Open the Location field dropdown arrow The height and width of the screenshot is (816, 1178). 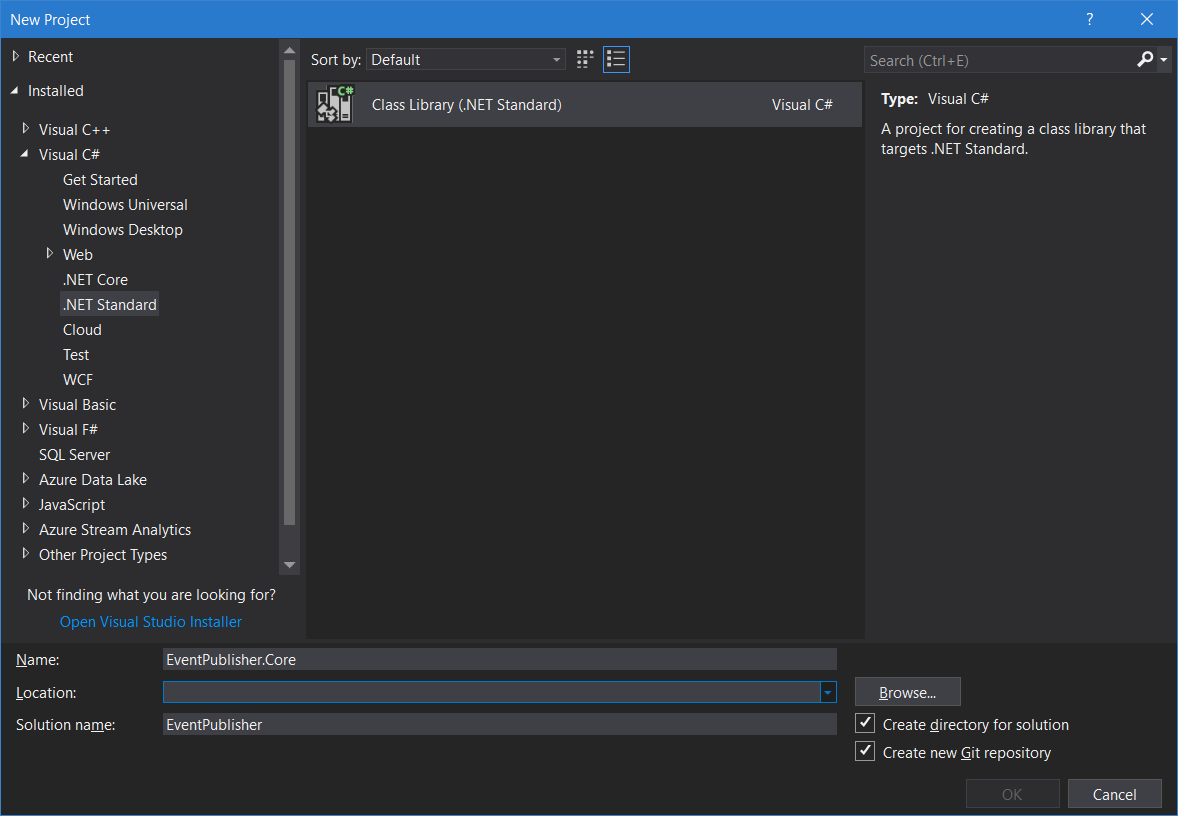coord(828,692)
